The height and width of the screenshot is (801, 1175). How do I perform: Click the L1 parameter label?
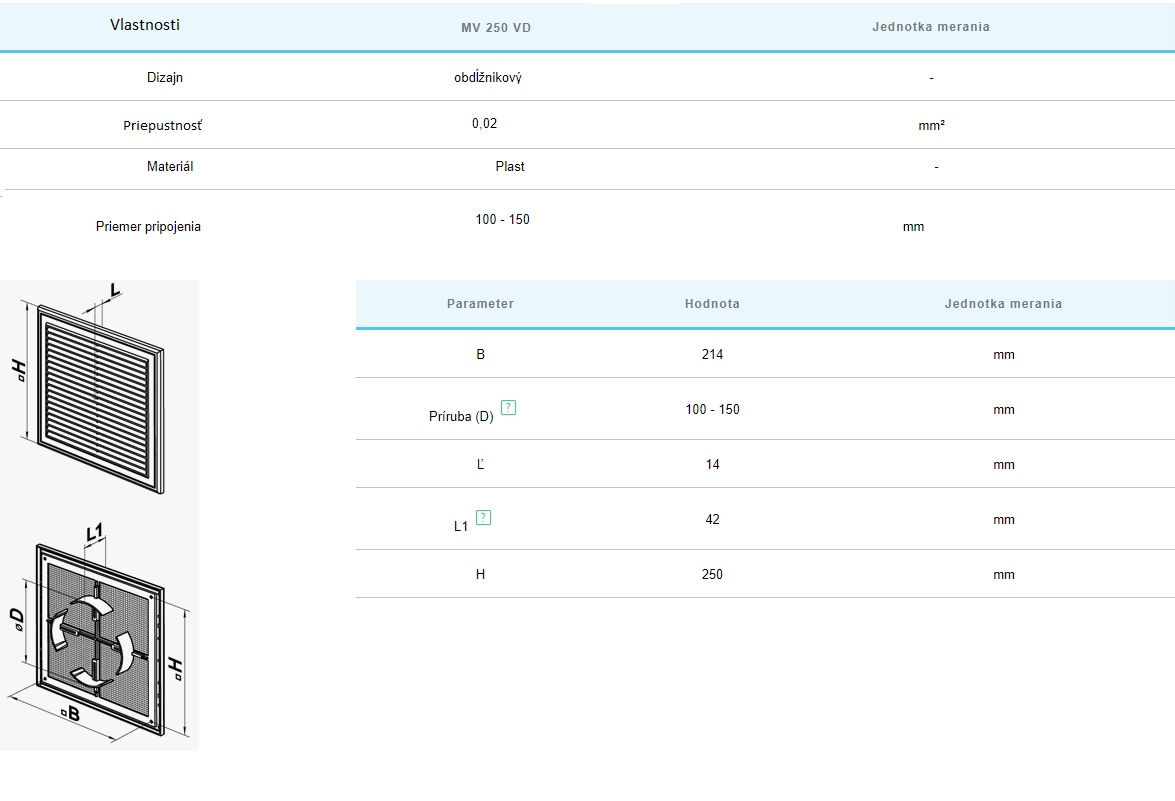pyautogui.click(x=461, y=526)
